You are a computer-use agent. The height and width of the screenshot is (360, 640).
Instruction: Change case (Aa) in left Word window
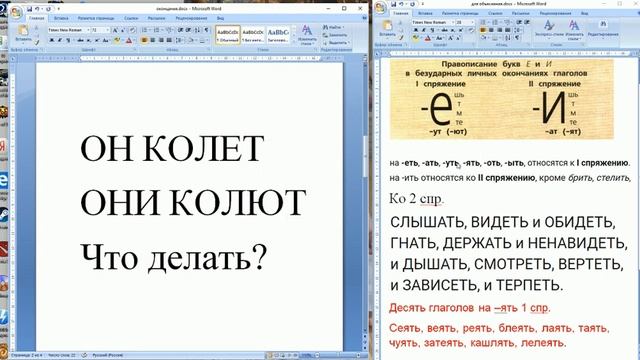point(106,40)
